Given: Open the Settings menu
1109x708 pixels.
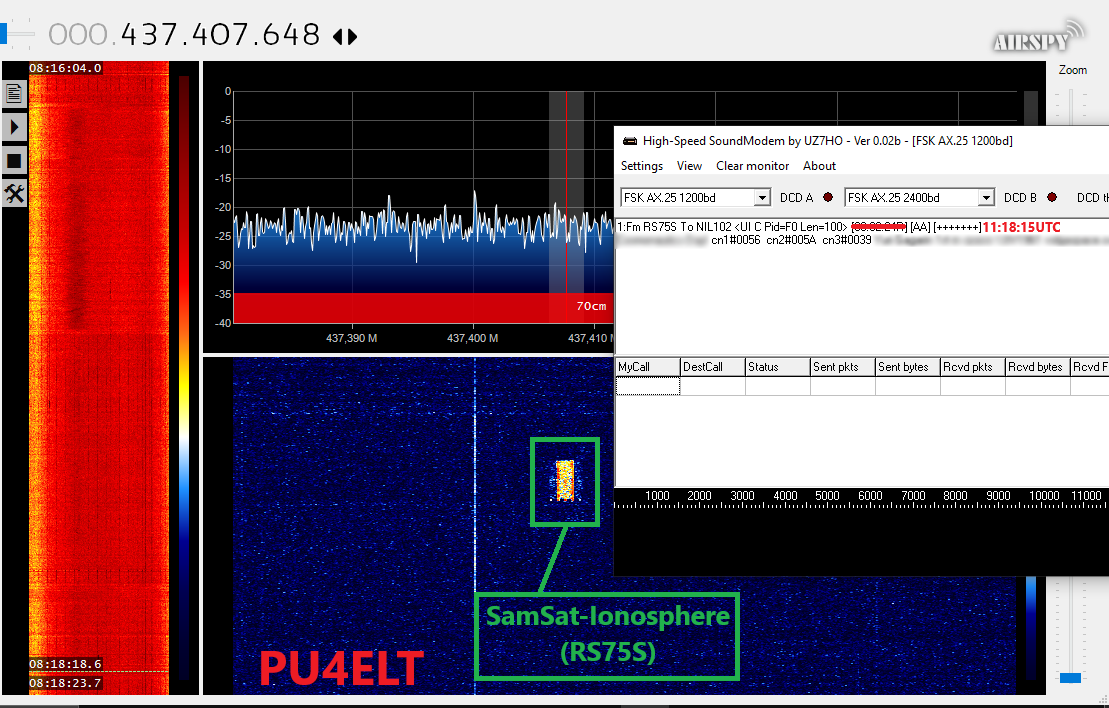Looking at the screenshot, I should tap(642, 166).
